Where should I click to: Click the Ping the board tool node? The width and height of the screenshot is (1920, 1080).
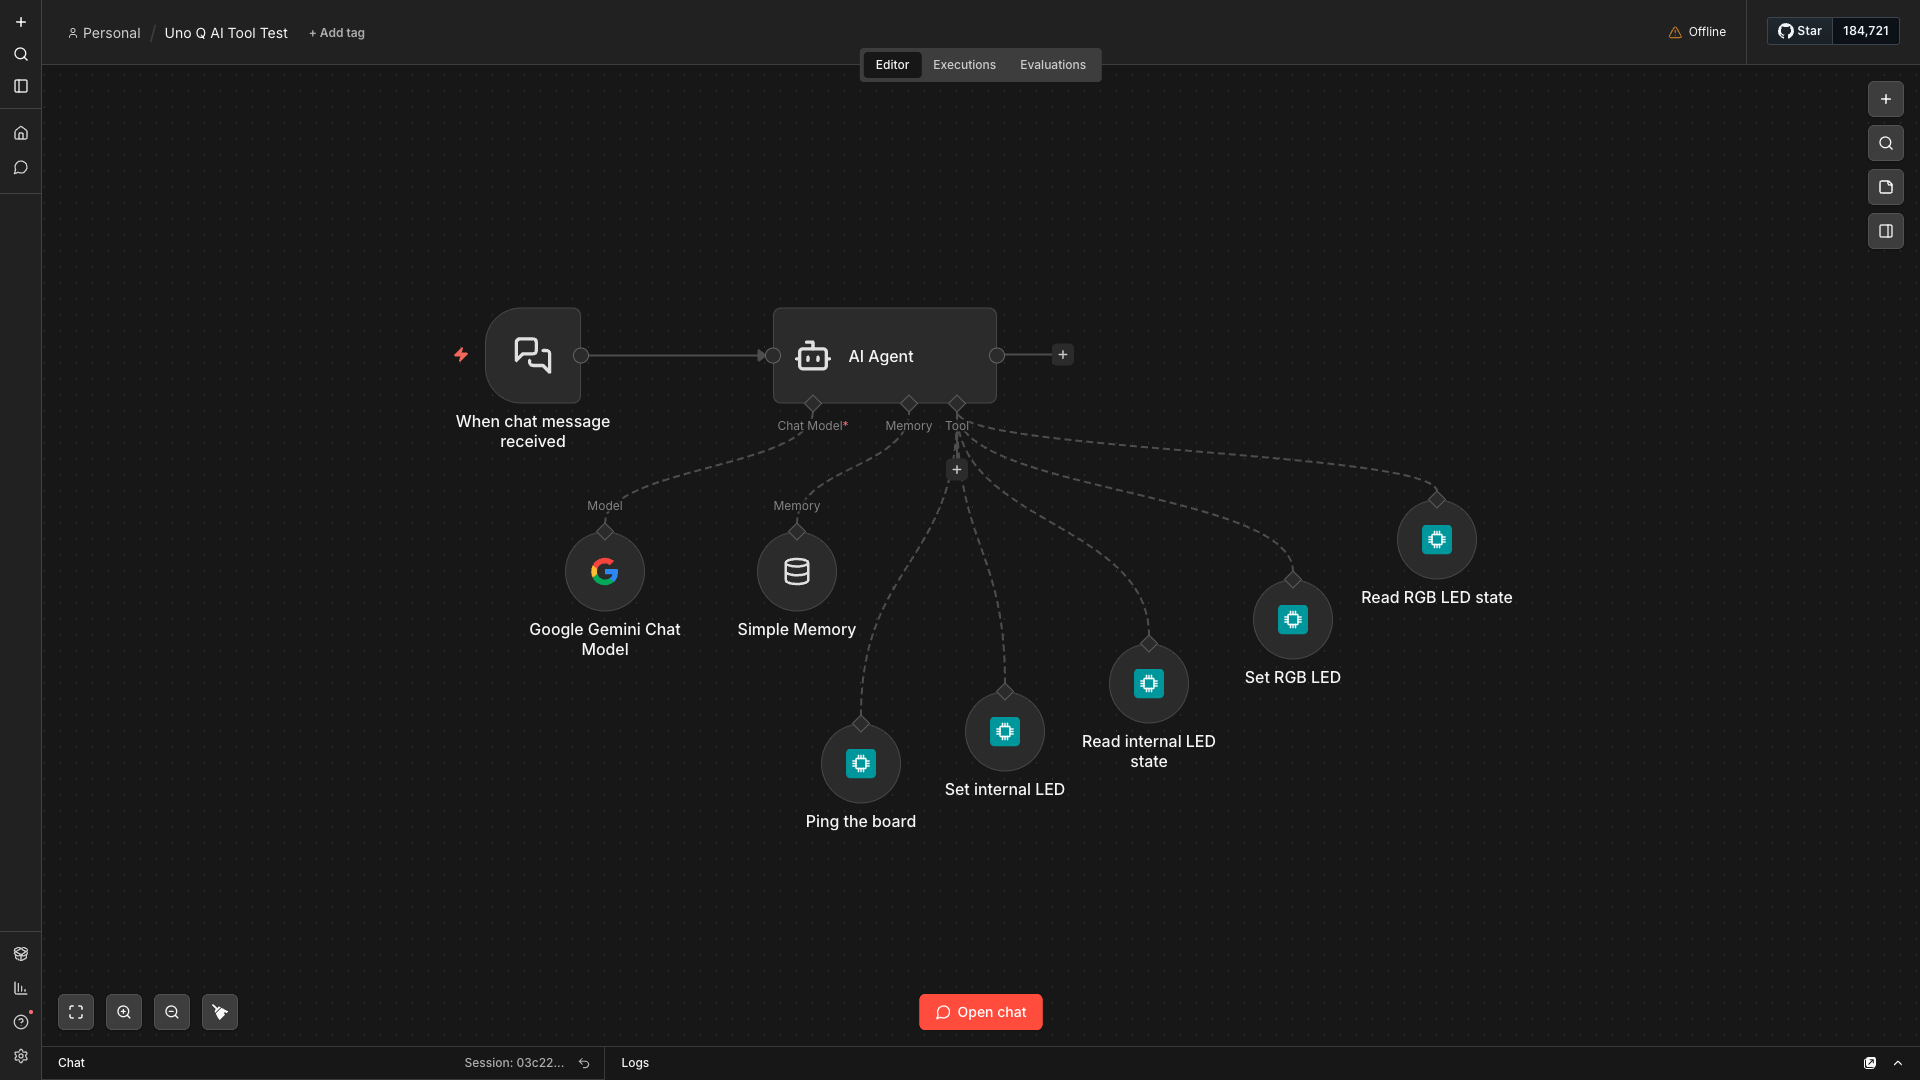pyautogui.click(x=860, y=763)
